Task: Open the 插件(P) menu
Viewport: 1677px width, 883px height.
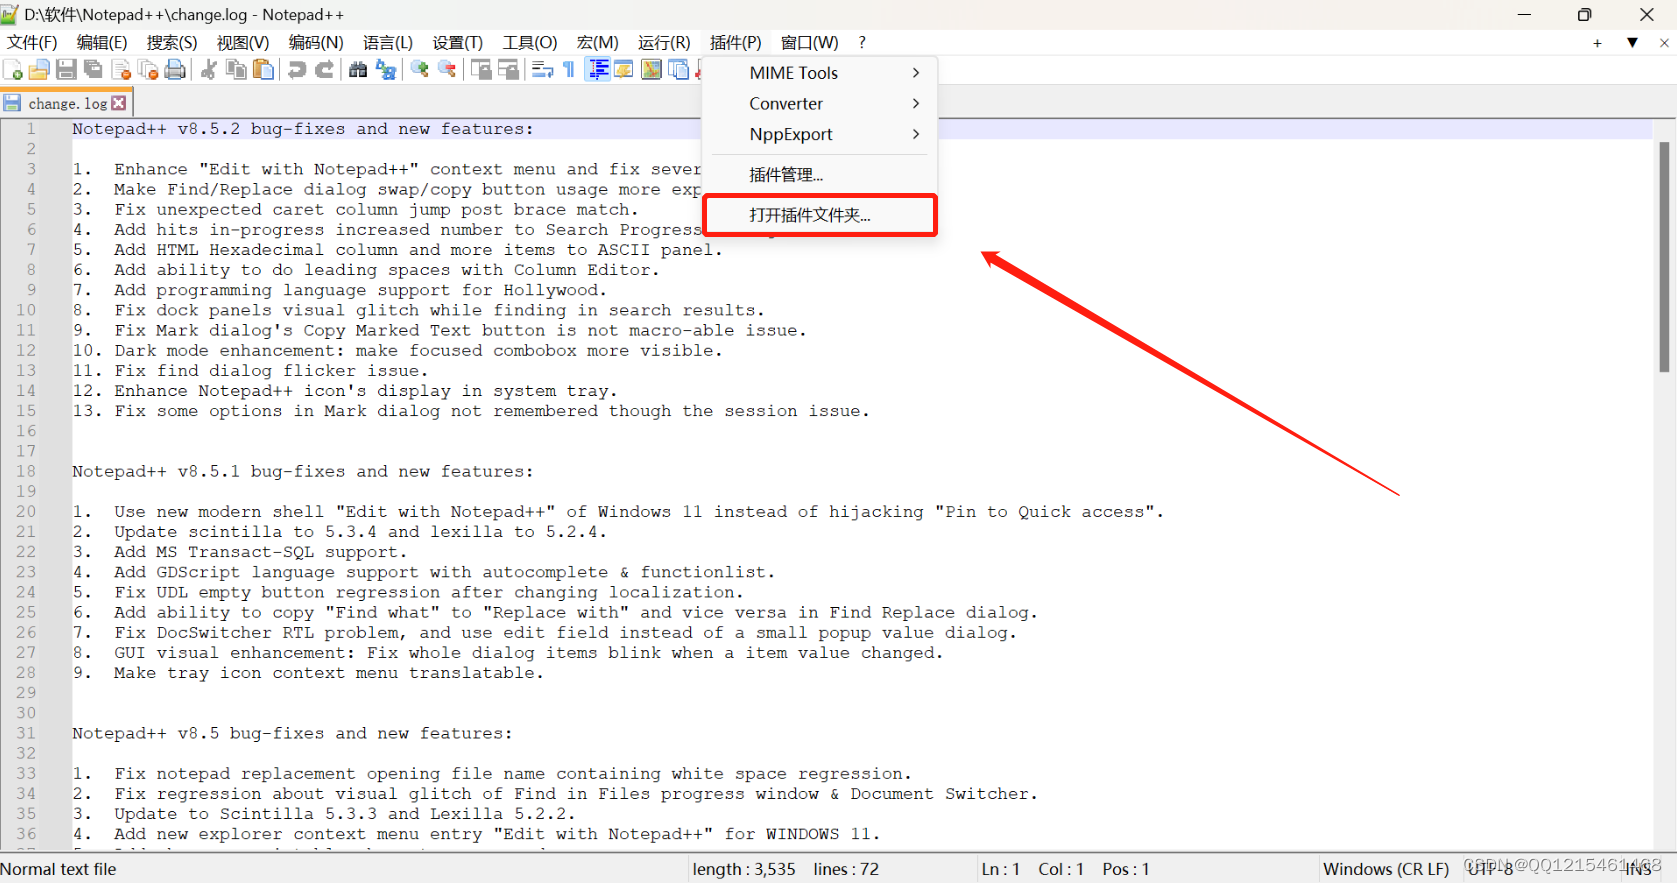Action: click(735, 42)
